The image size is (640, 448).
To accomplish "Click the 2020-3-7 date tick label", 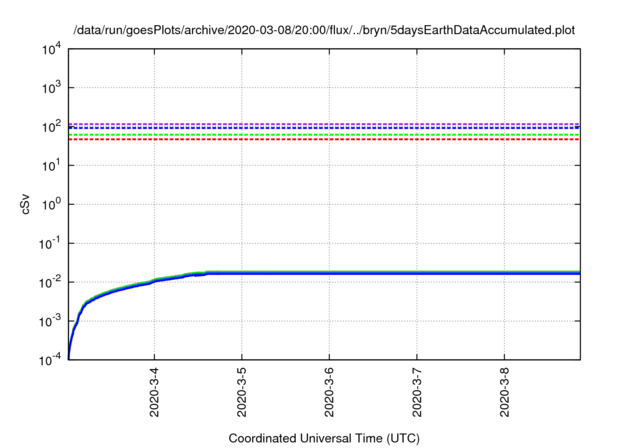I will (x=417, y=392).
